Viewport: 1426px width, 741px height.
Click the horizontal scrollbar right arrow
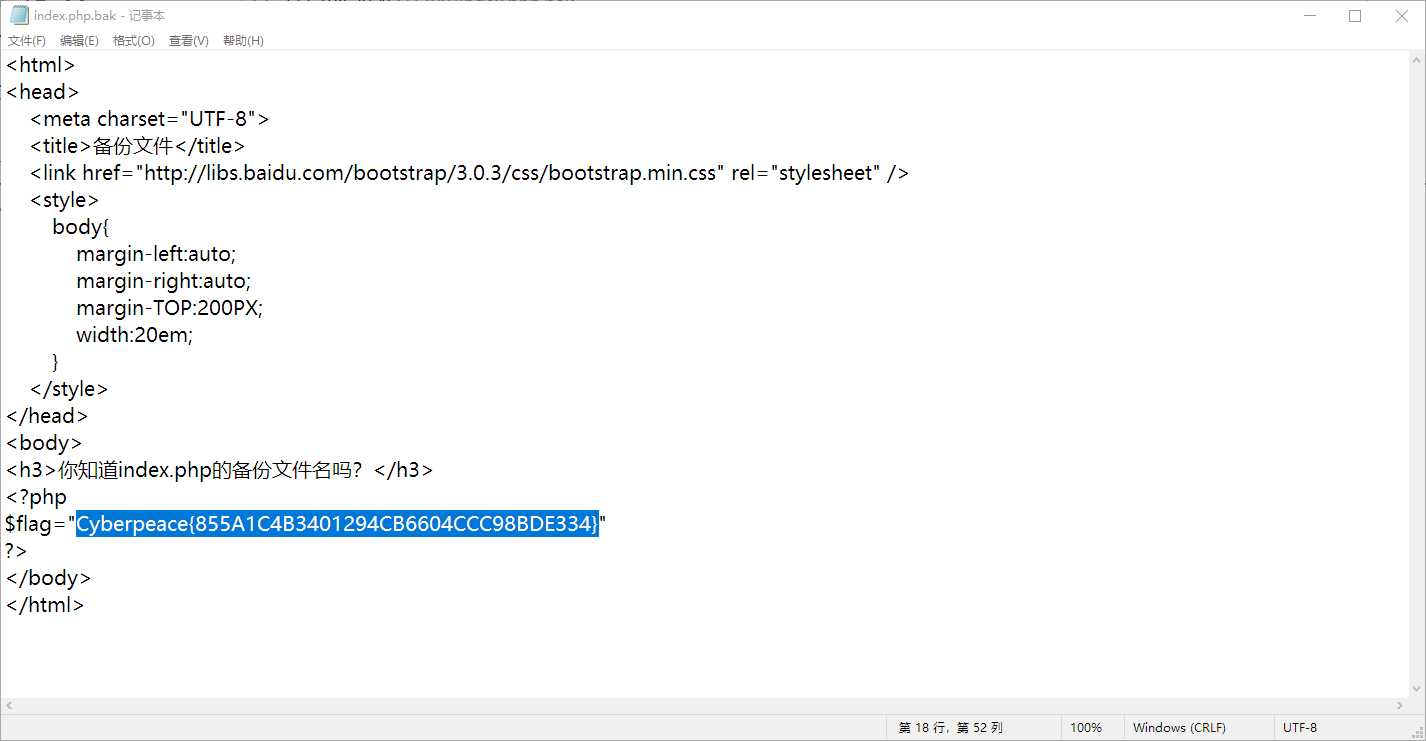1400,706
